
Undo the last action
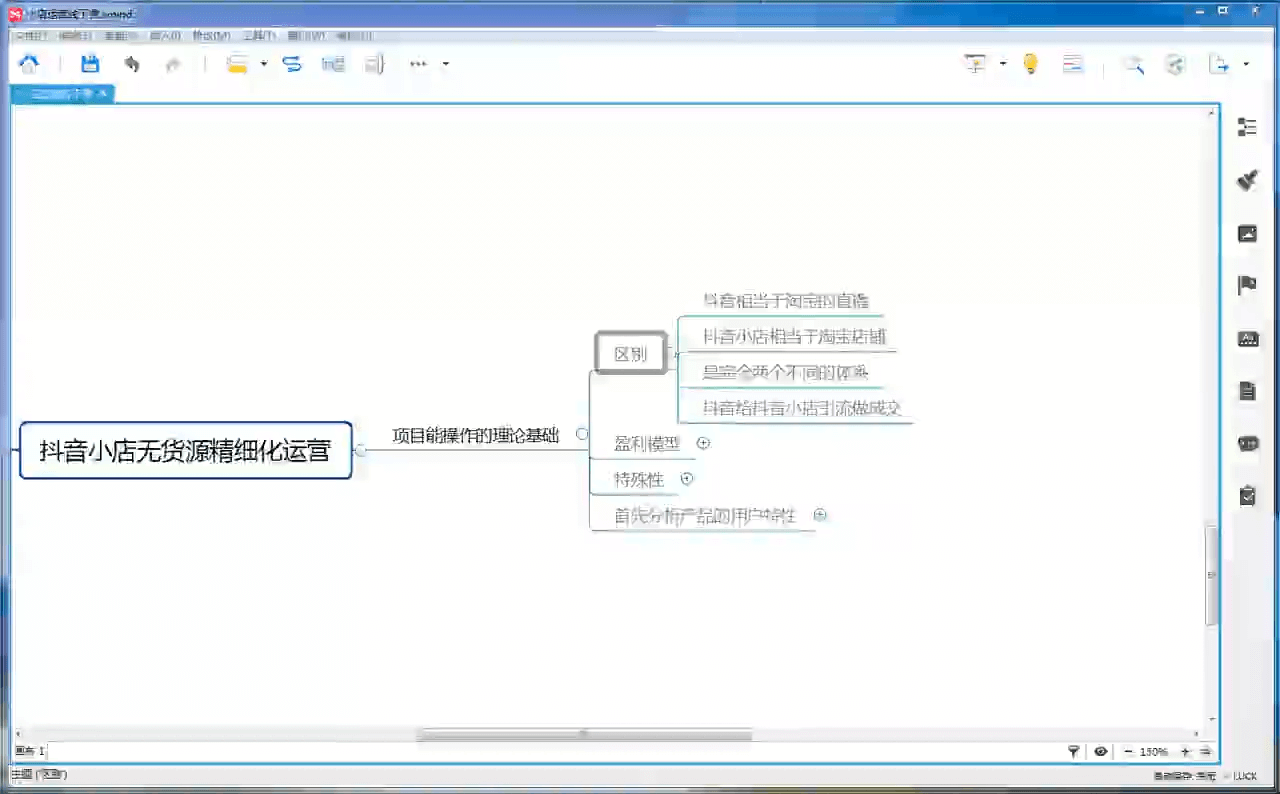(x=132, y=64)
